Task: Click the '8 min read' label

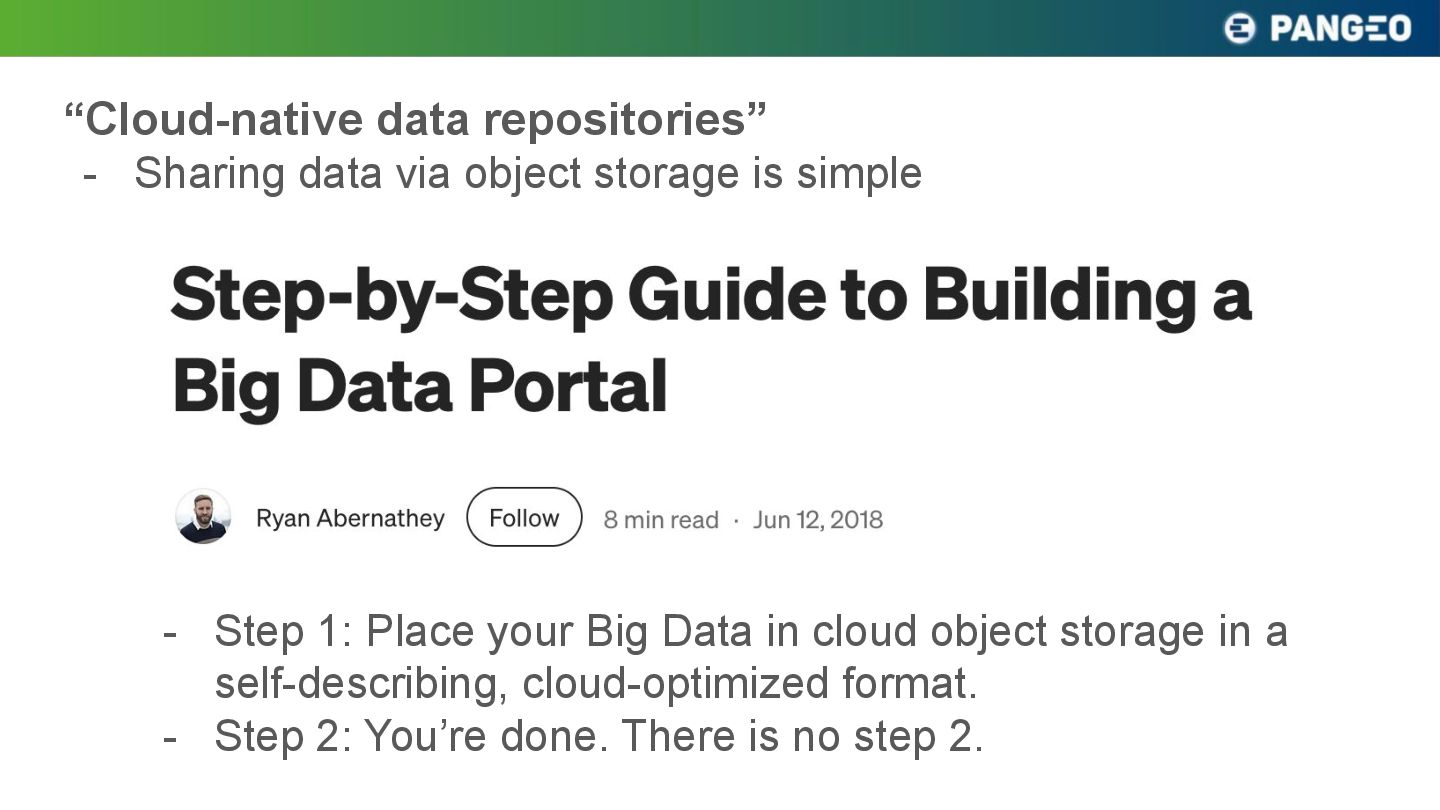Action: tap(661, 520)
